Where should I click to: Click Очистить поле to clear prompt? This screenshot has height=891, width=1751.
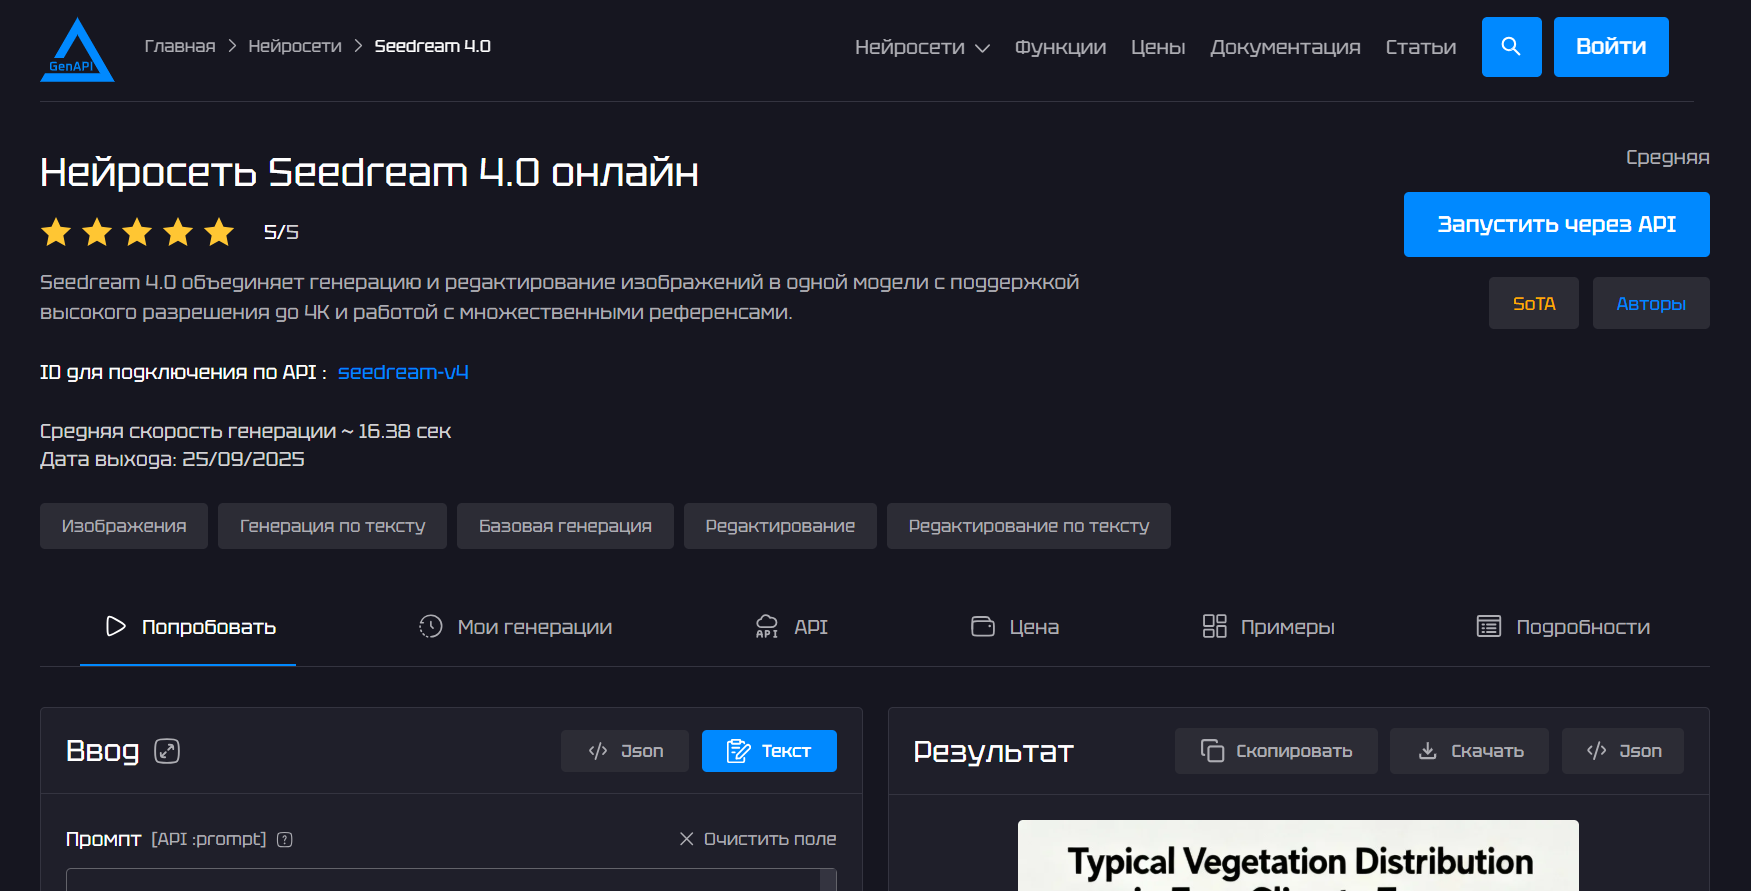[x=758, y=839]
